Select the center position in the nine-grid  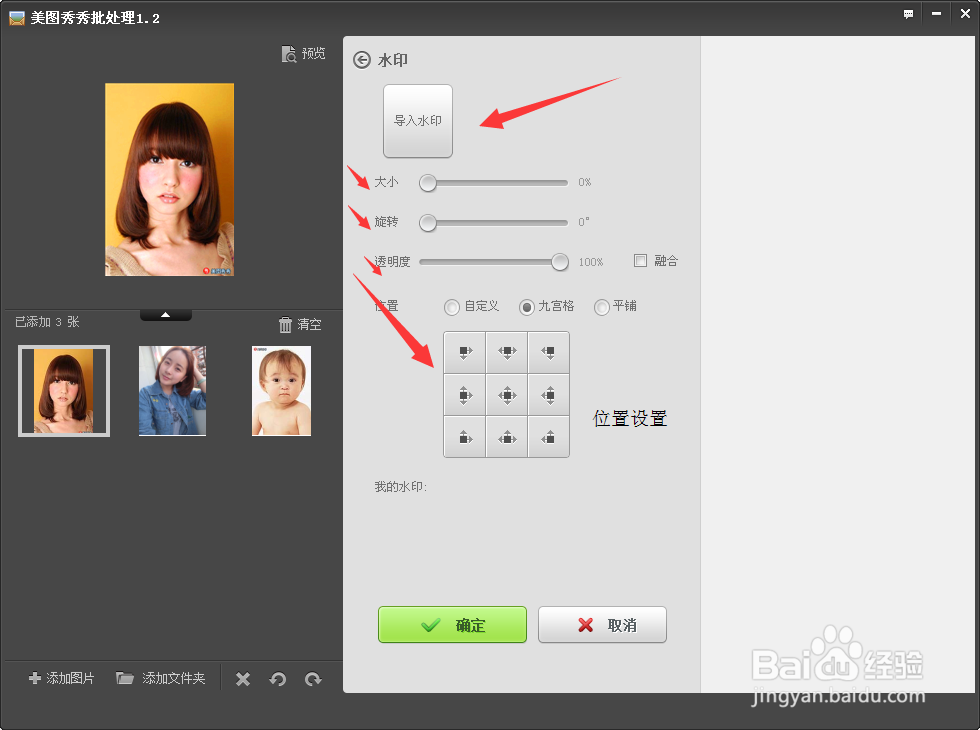point(506,393)
